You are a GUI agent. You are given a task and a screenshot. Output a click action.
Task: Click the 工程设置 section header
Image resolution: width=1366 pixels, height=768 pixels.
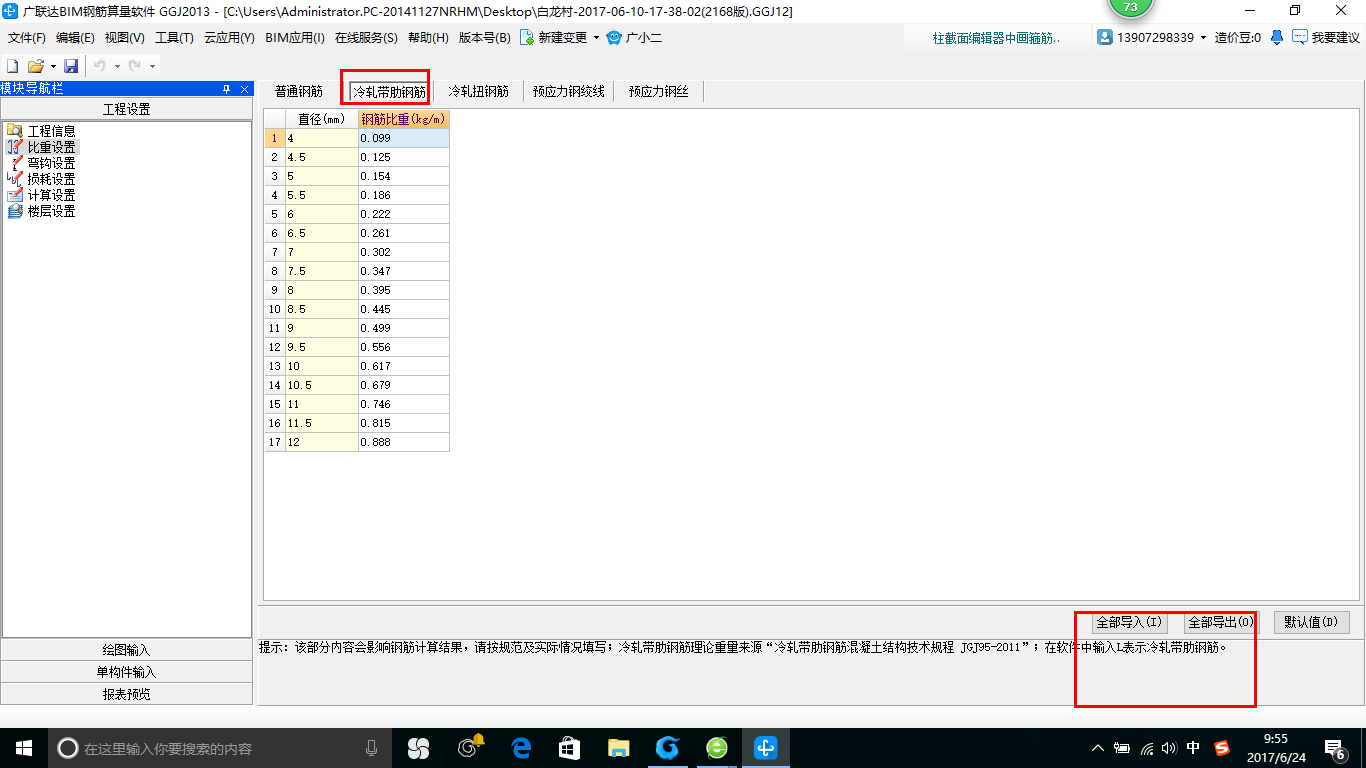[126, 109]
